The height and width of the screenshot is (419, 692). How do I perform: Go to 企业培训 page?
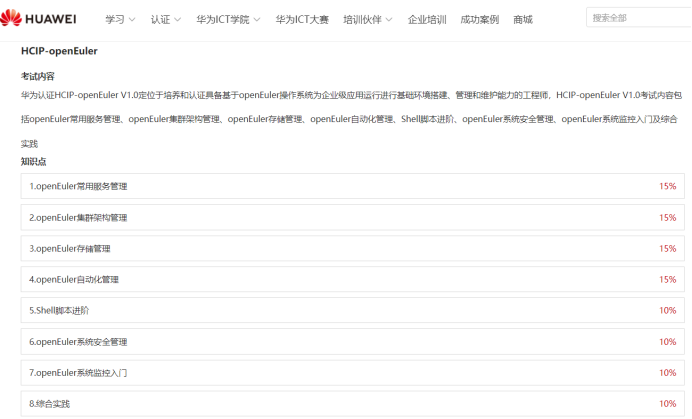pyautogui.click(x=427, y=19)
